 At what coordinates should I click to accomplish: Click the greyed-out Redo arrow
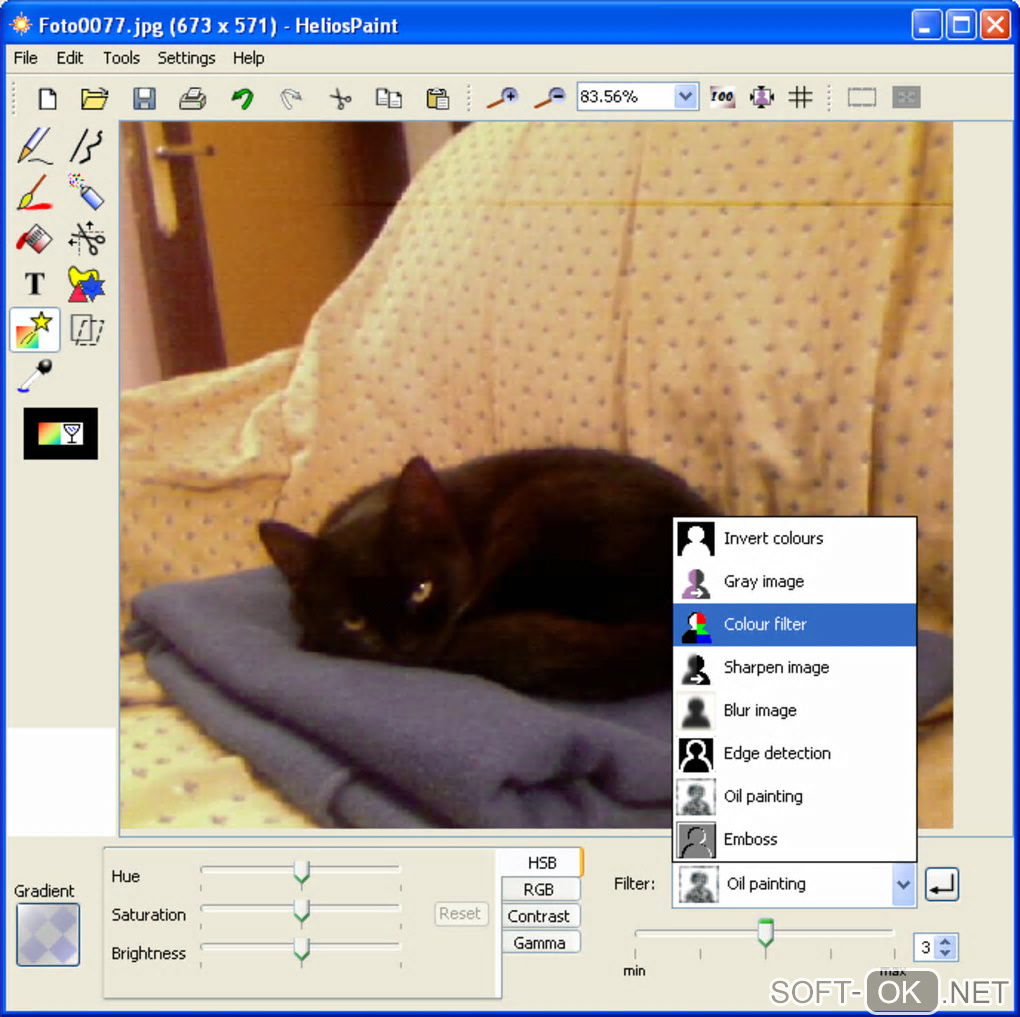click(x=291, y=98)
